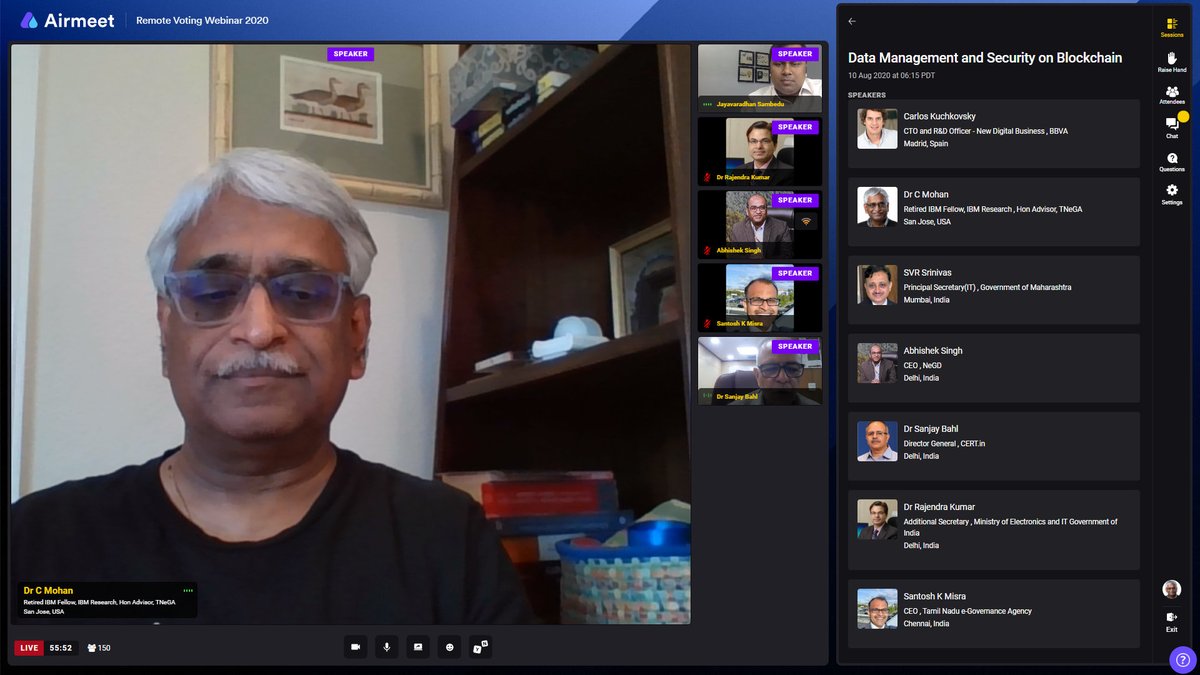Go back with the arrow in session panel
1200x675 pixels.
(x=852, y=21)
